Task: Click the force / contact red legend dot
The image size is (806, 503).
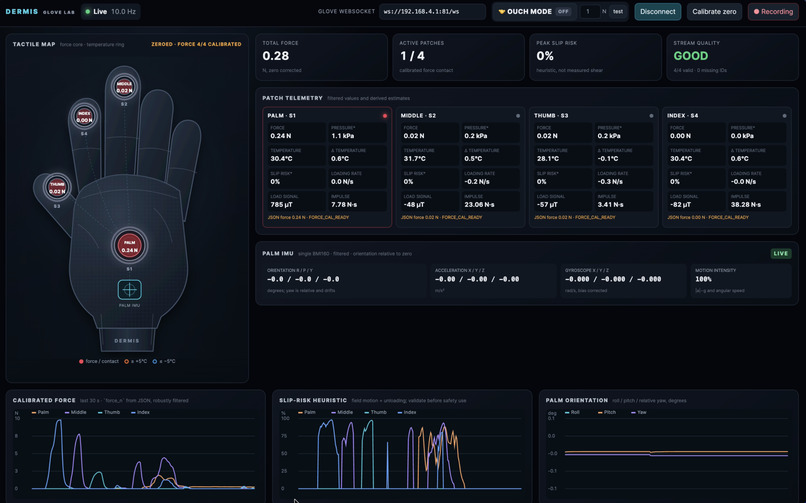Action: pos(81,361)
